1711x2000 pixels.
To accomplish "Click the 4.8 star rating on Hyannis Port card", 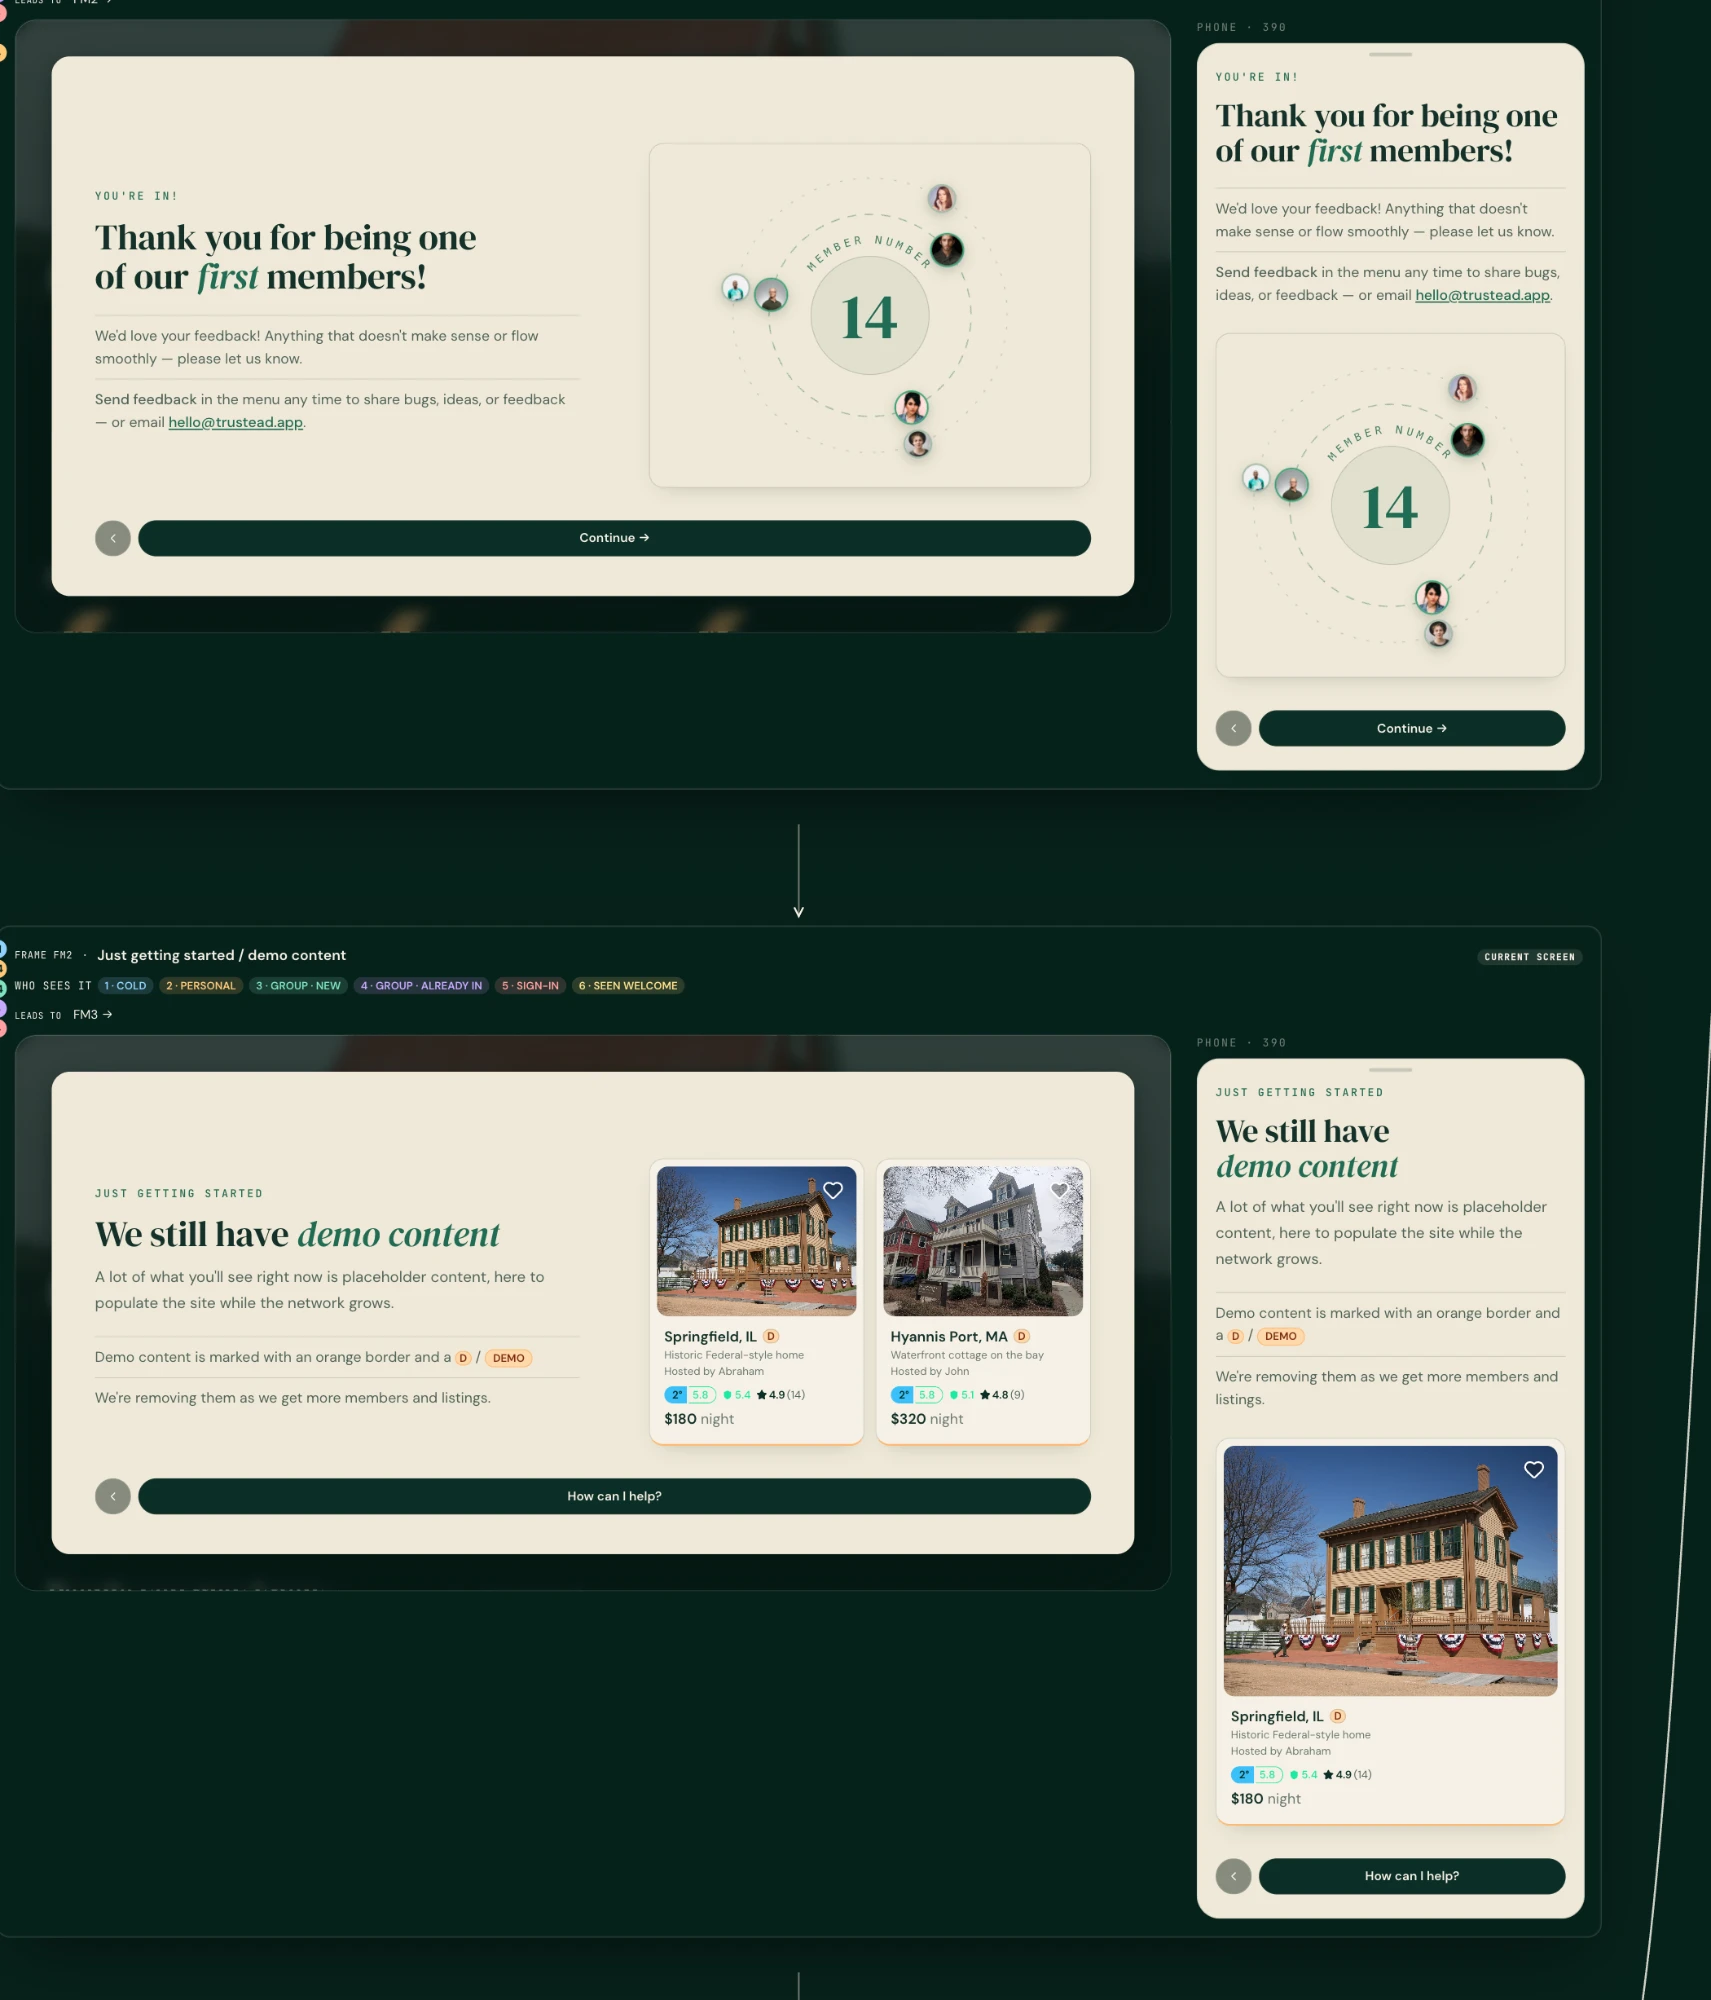I will pos(1003,1395).
